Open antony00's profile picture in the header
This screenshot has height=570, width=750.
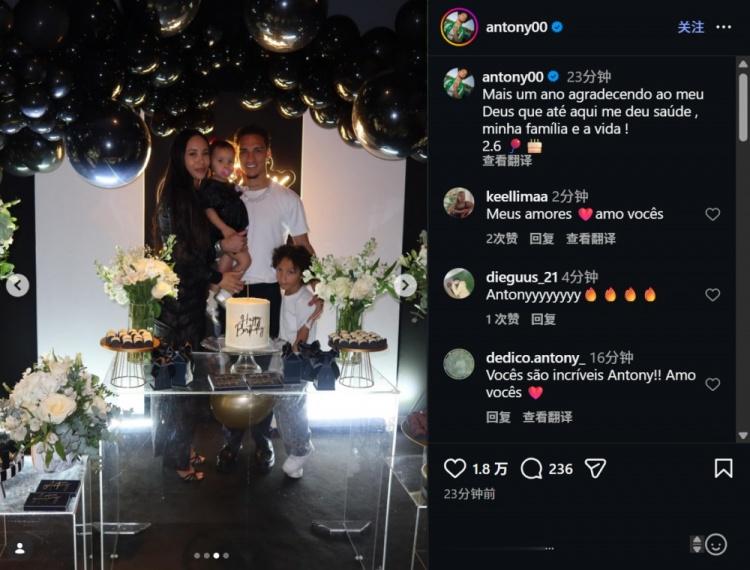click(x=459, y=27)
